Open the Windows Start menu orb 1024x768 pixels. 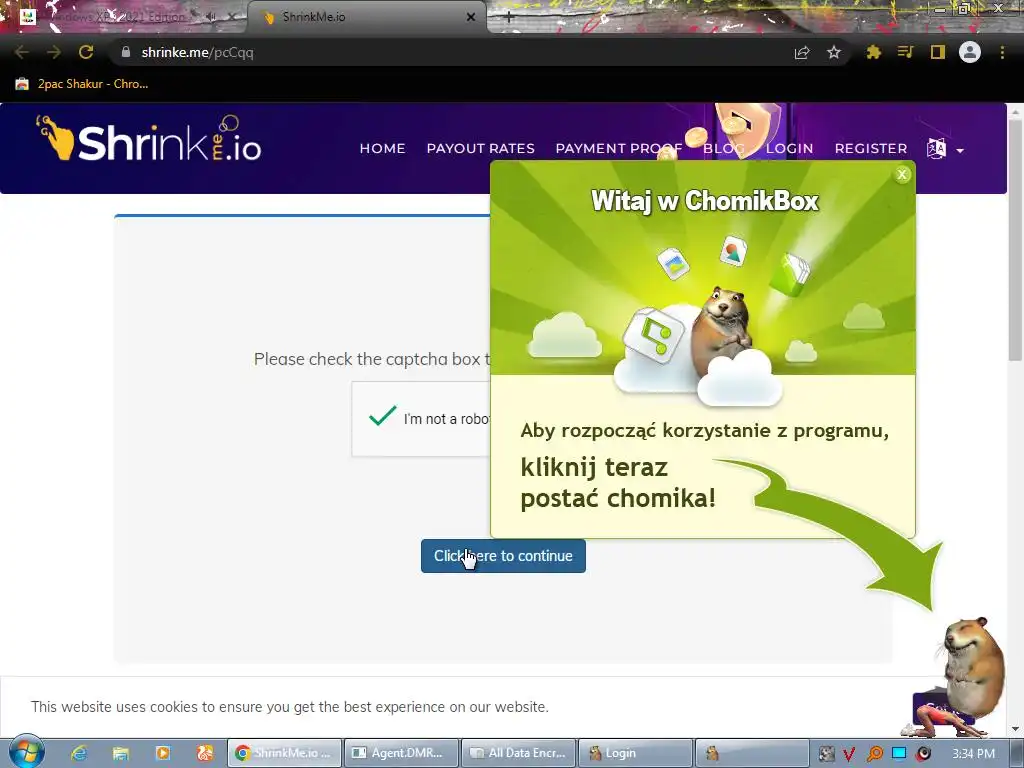pyautogui.click(x=27, y=752)
